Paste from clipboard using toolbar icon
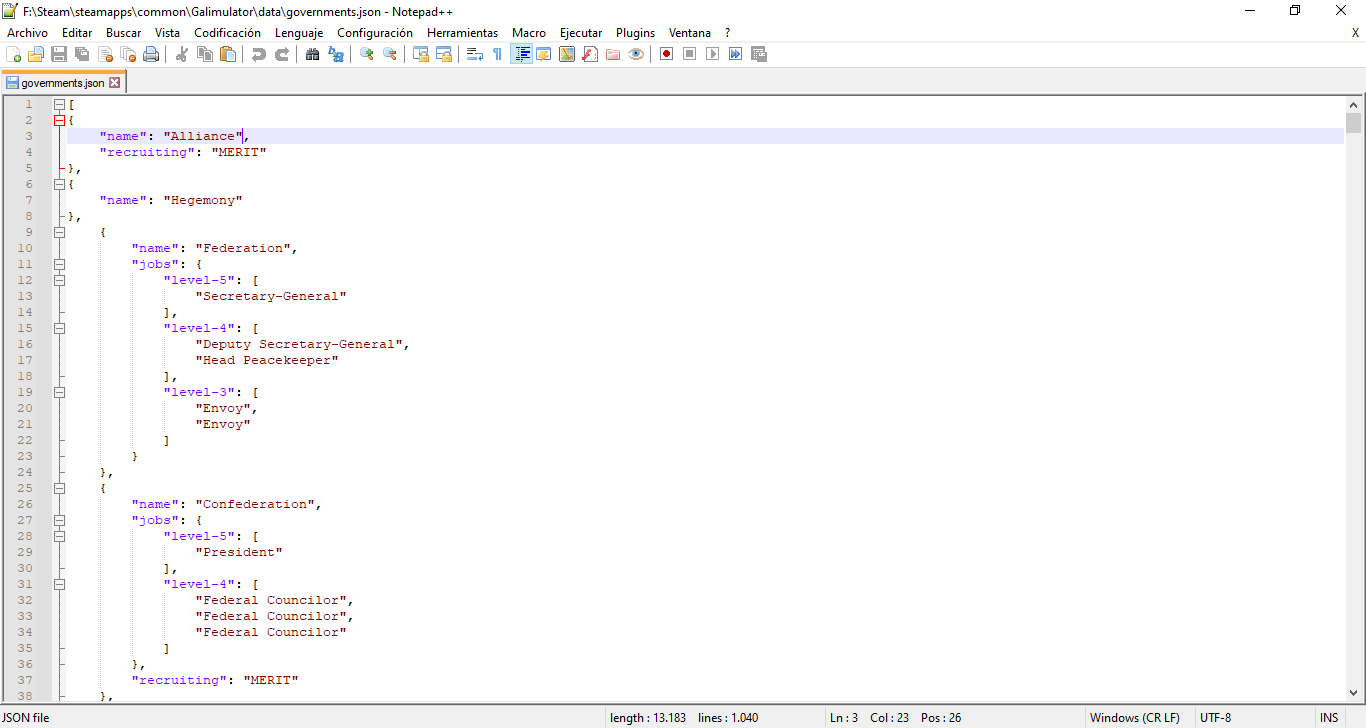Viewport: 1366px width, 728px height. (x=228, y=54)
